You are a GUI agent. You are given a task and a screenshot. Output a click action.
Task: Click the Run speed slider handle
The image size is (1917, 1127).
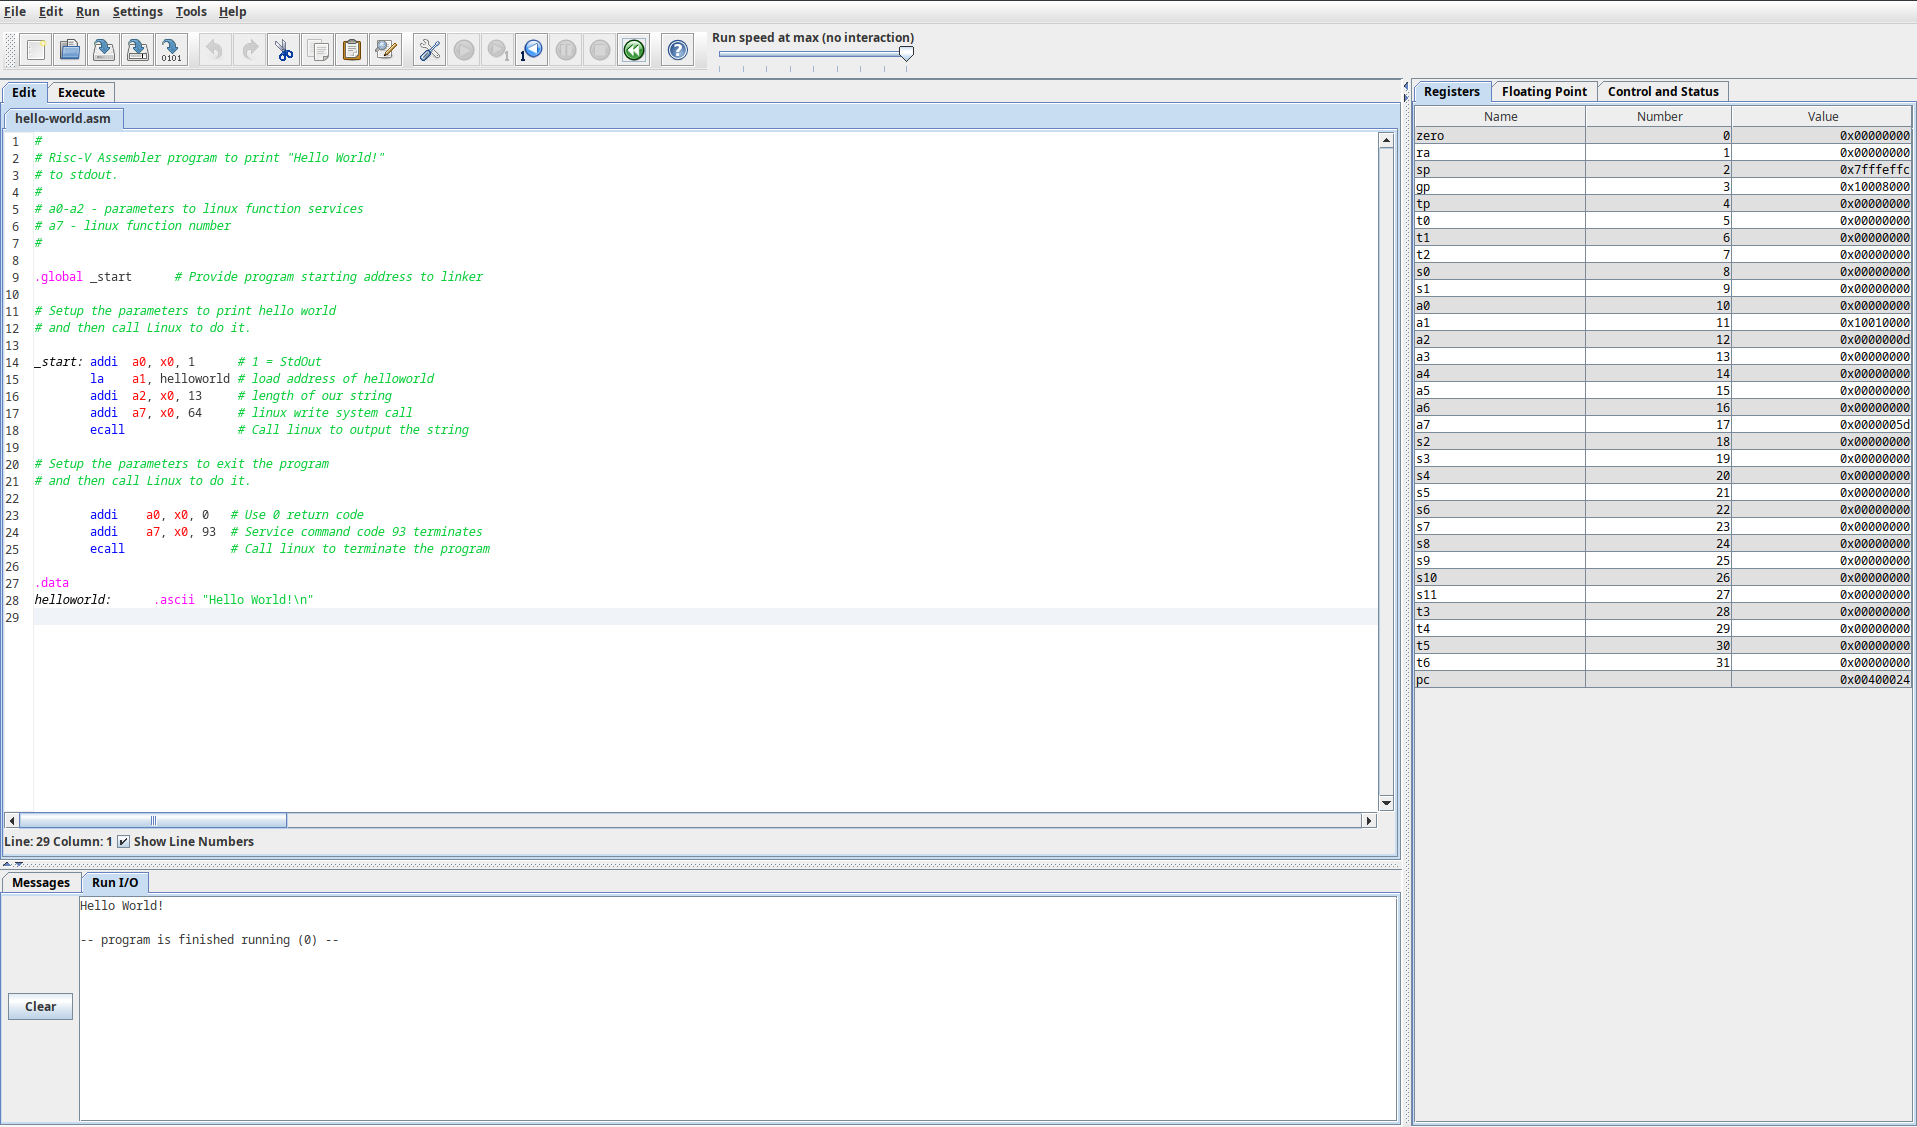tap(906, 54)
